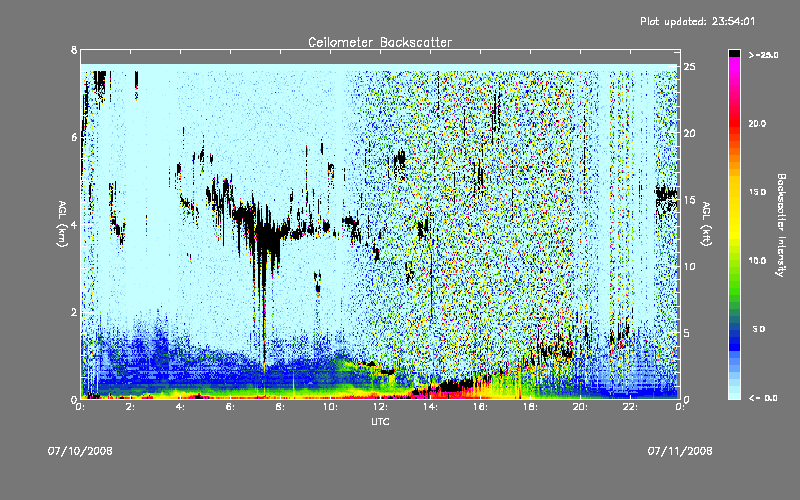
Task: Click the 'AGL (kft)' right axis label
Action: tap(706, 224)
